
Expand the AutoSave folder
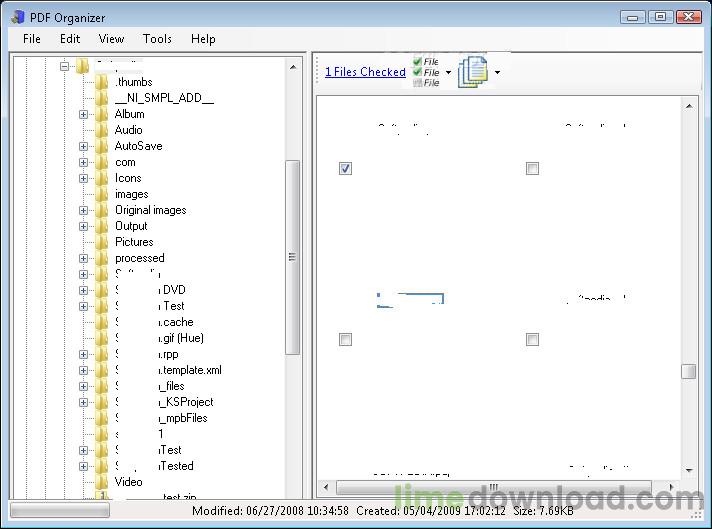coord(84,146)
